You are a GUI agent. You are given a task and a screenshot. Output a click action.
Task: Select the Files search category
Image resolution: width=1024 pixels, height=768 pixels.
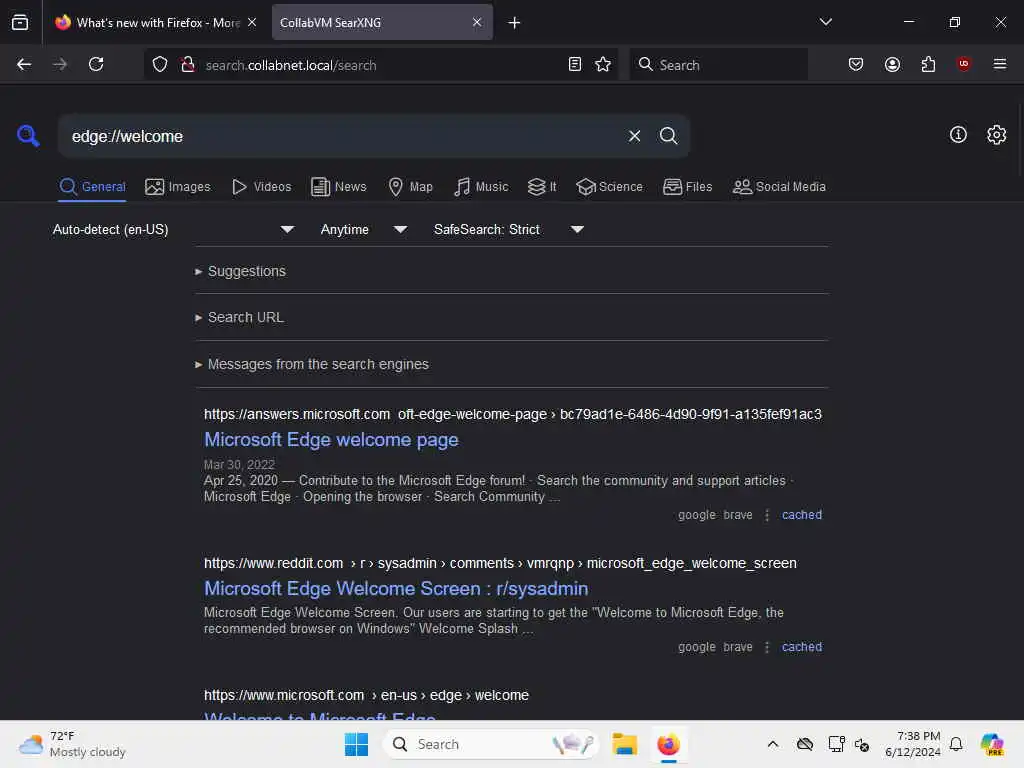click(687, 187)
